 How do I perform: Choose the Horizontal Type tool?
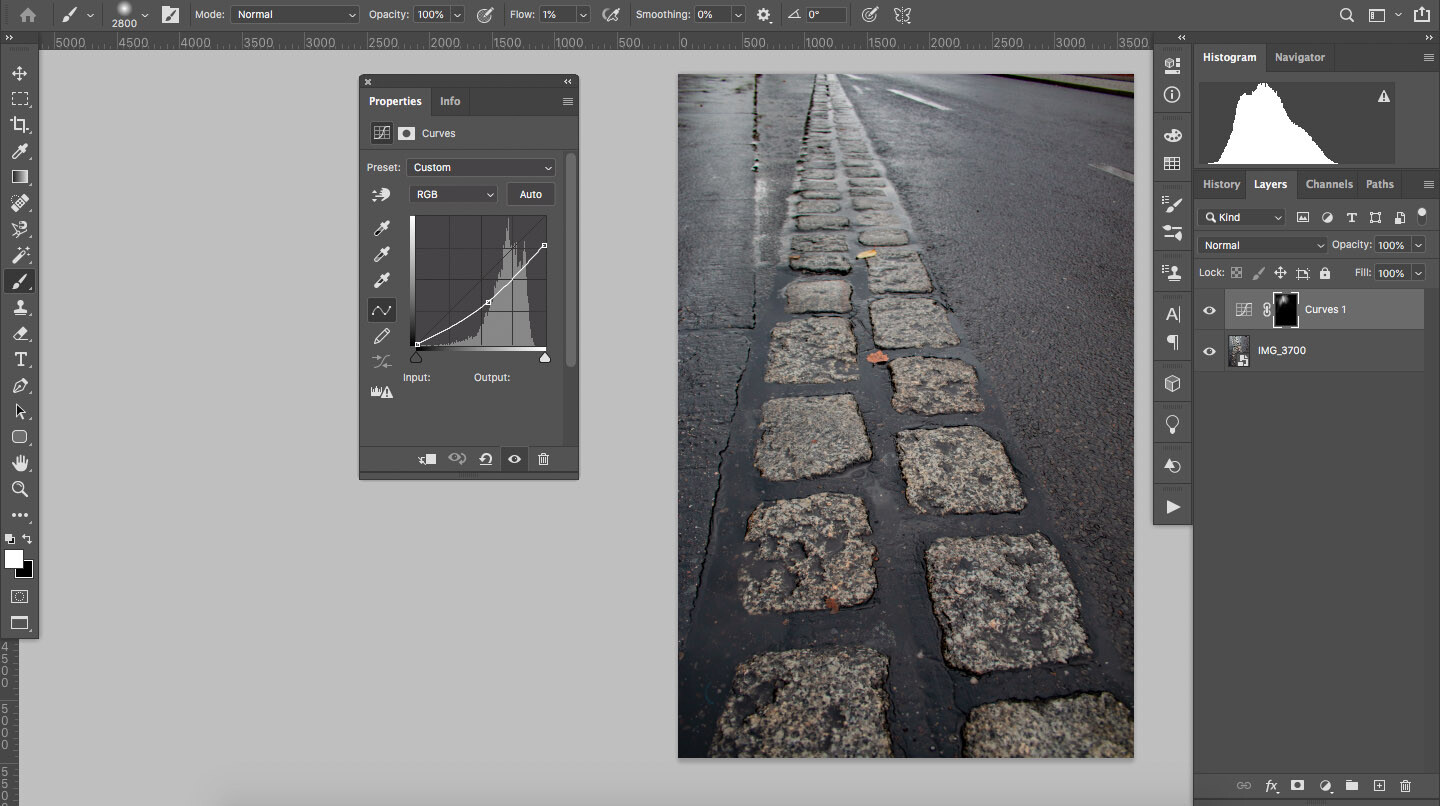coord(20,359)
